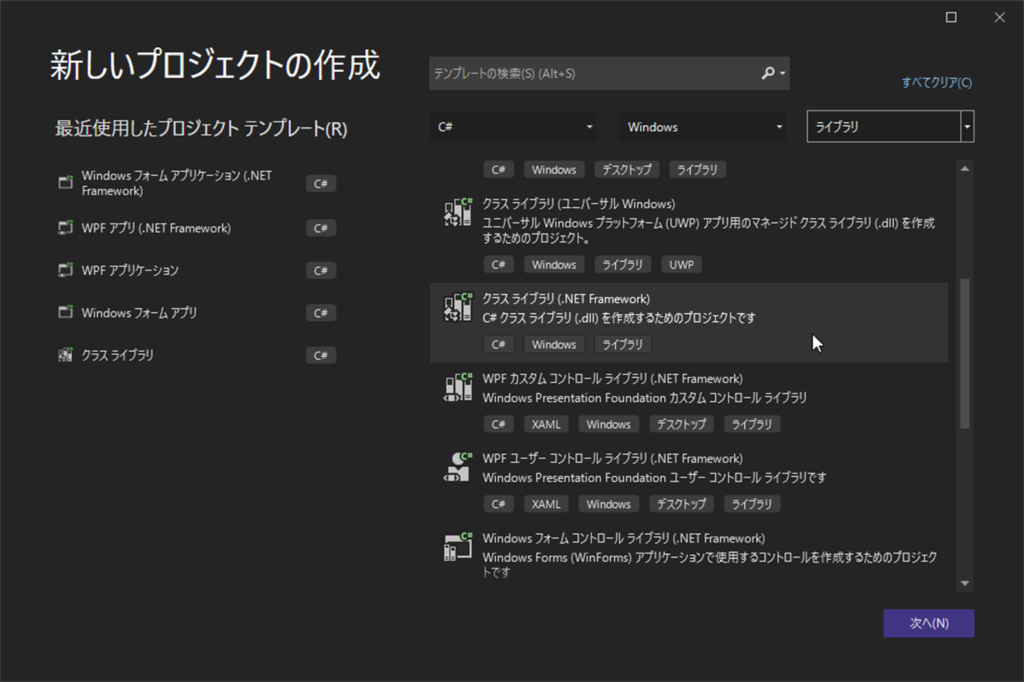Click the Class Library (.NET Framework) template icon

457,308
